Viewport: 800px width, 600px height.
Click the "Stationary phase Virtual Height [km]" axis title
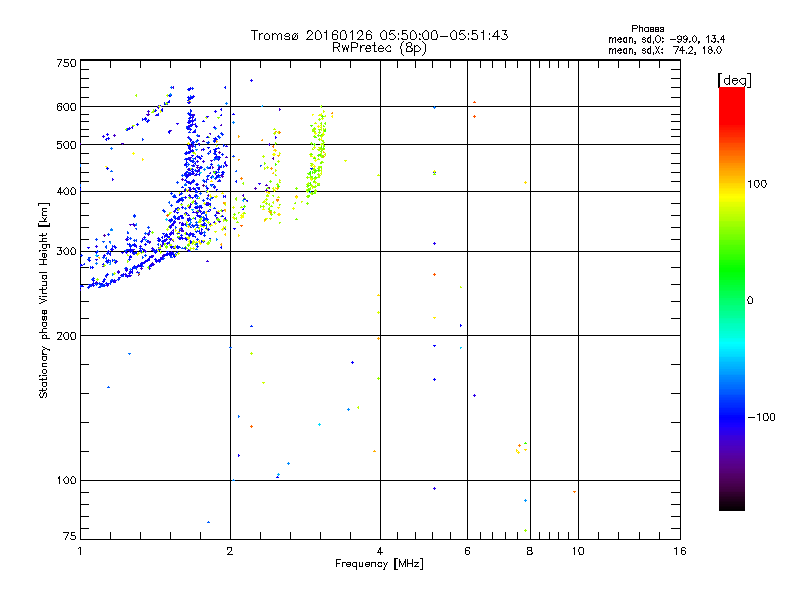point(43,300)
